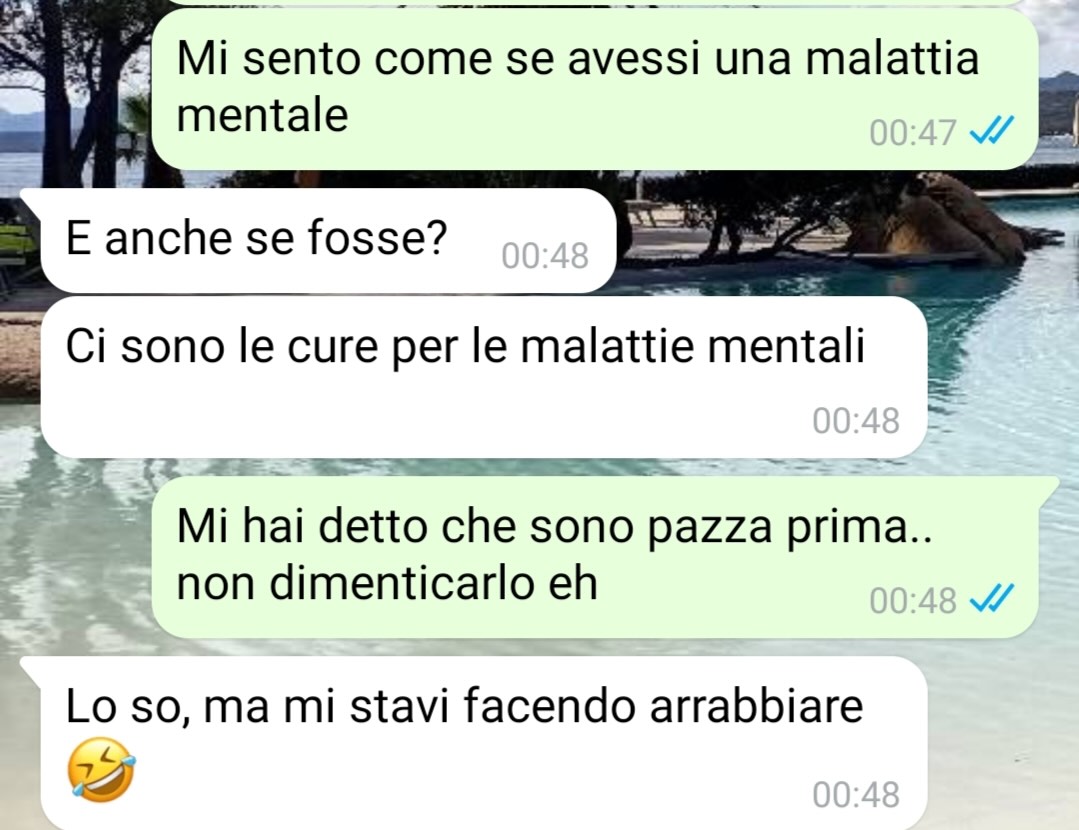The height and width of the screenshot is (830, 1079).
Task: Select the 'E anche se fosse?' message
Action: [328, 240]
